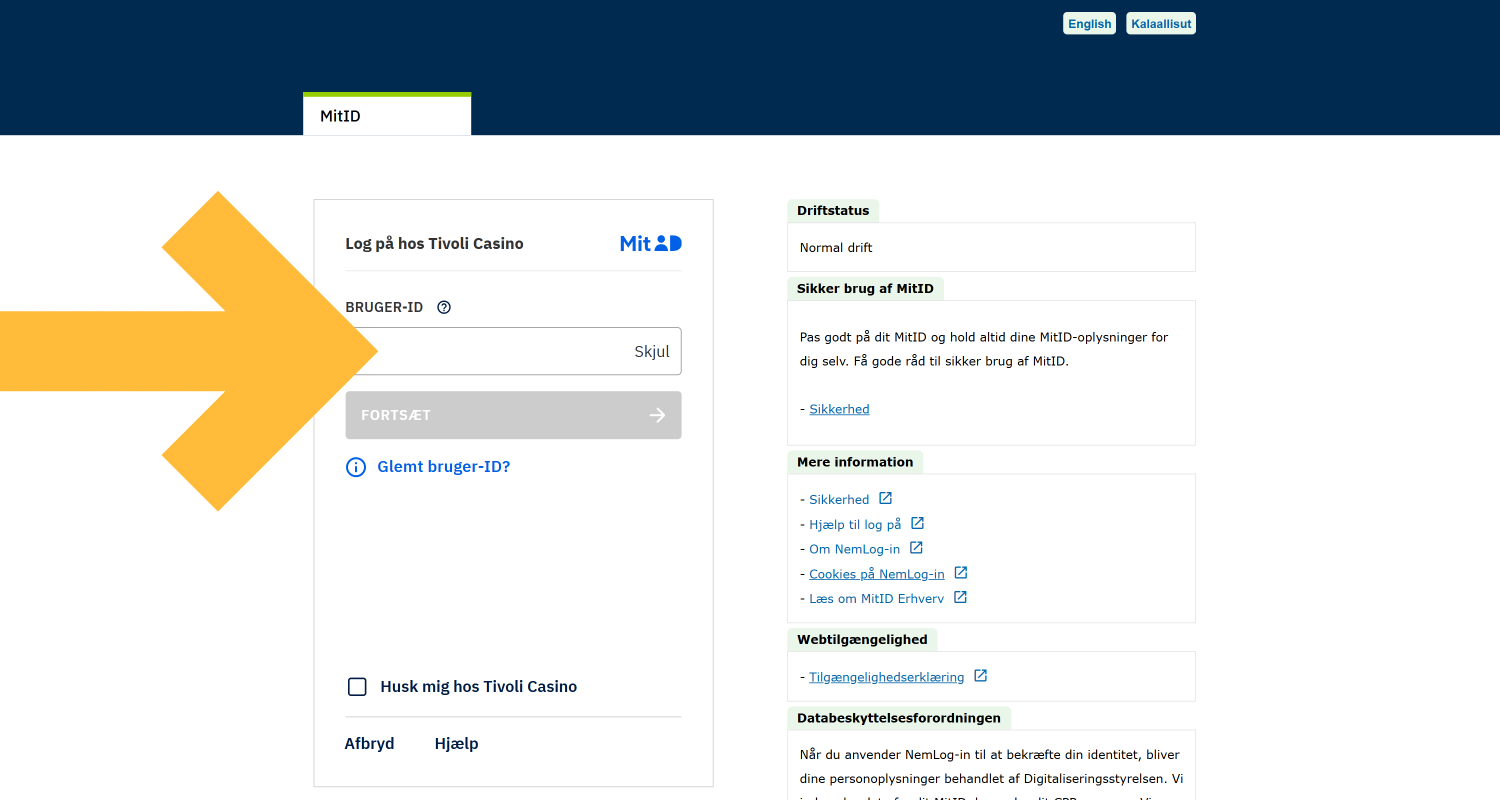Open the Læs om MitID Erhverv link
The height and width of the screenshot is (800, 1500).
click(x=877, y=598)
